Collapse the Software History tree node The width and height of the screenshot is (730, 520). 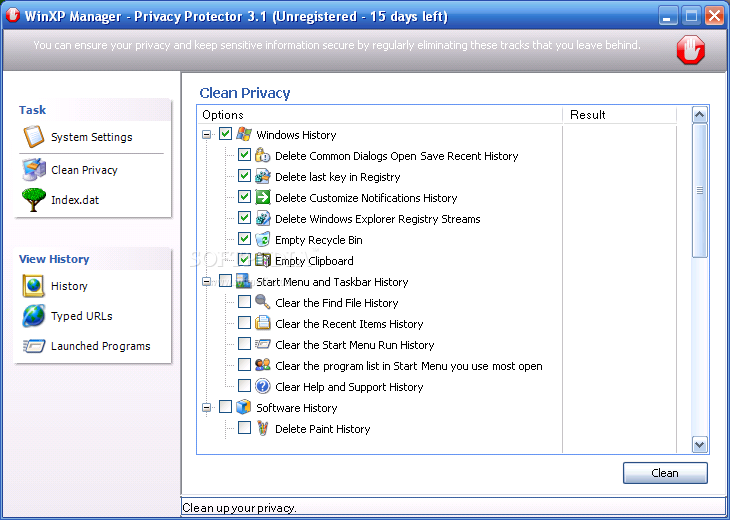(207, 408)
